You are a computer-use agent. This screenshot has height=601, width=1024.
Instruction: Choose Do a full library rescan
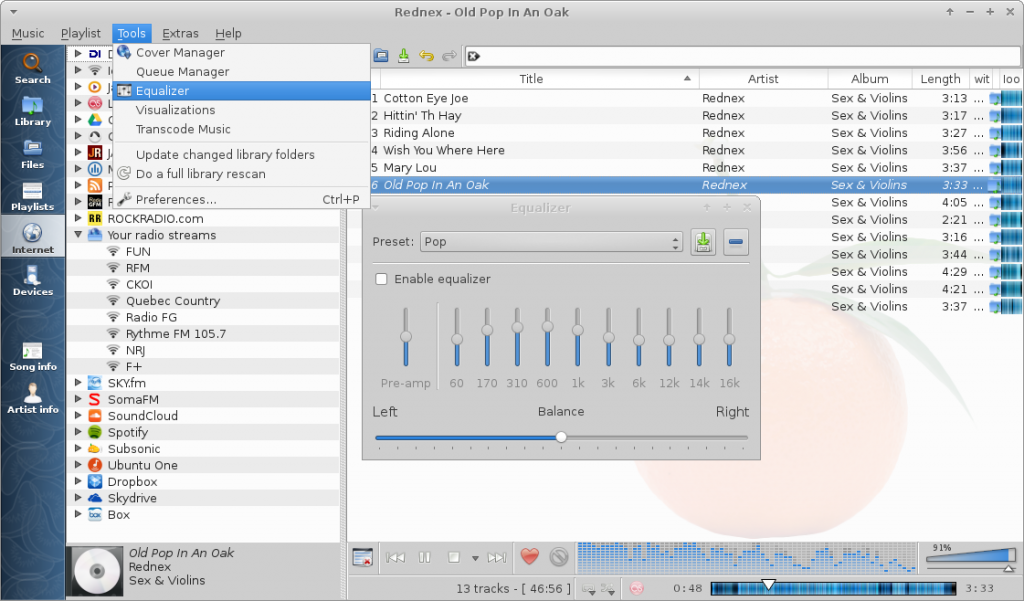pos(242,174)
